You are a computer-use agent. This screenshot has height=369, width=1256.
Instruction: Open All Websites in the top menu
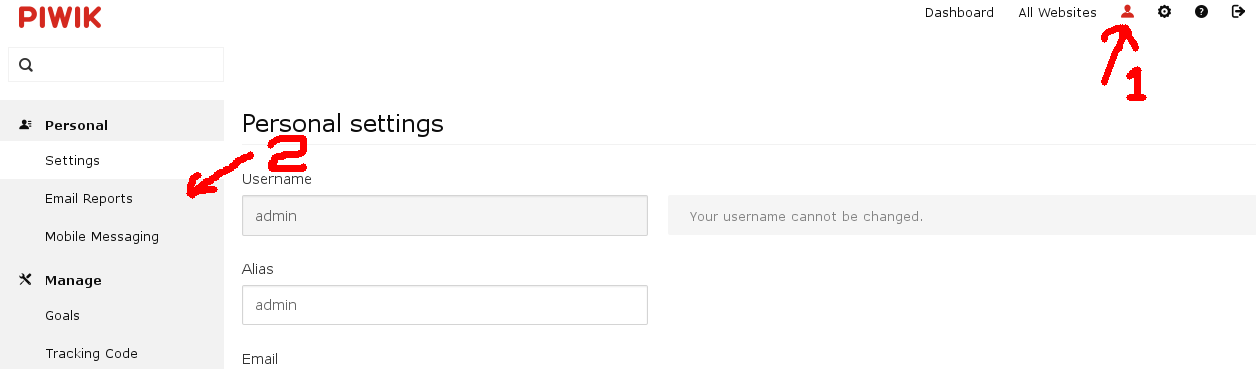[1057, 13]
